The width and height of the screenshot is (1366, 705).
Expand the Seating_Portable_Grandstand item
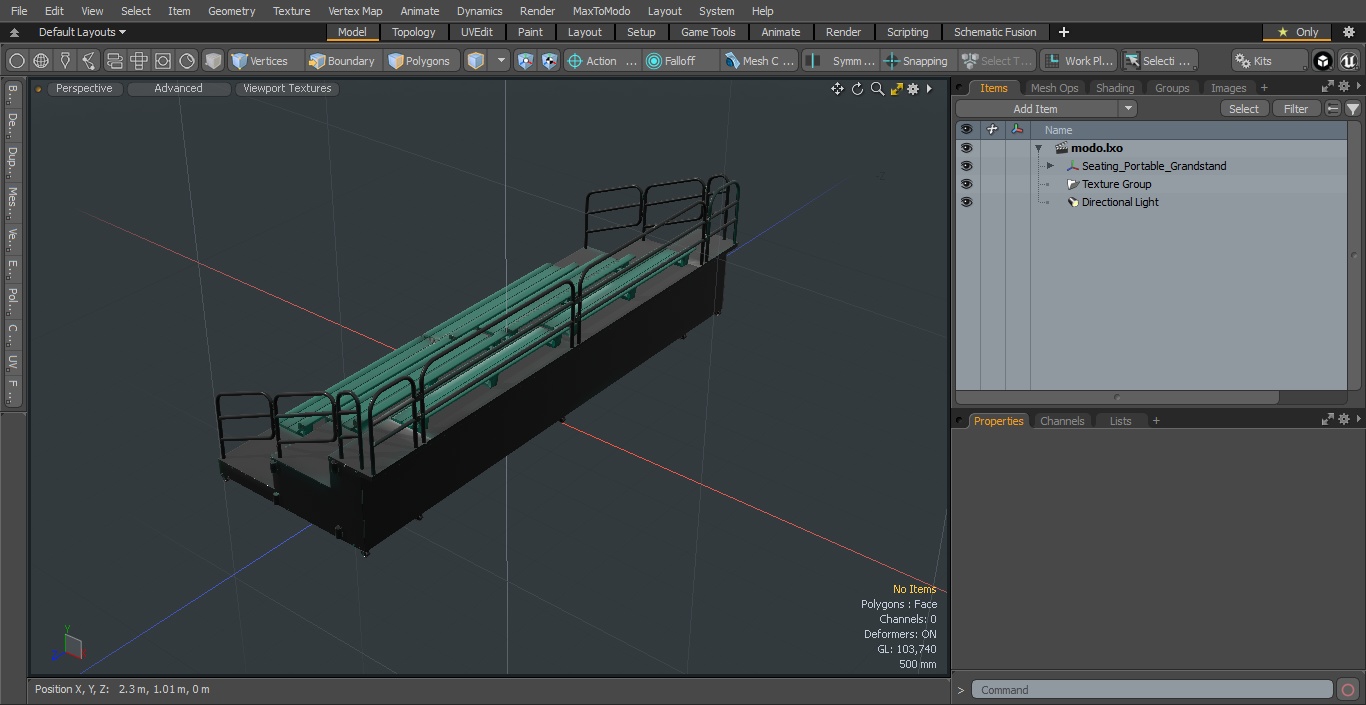coord(1050,166)
